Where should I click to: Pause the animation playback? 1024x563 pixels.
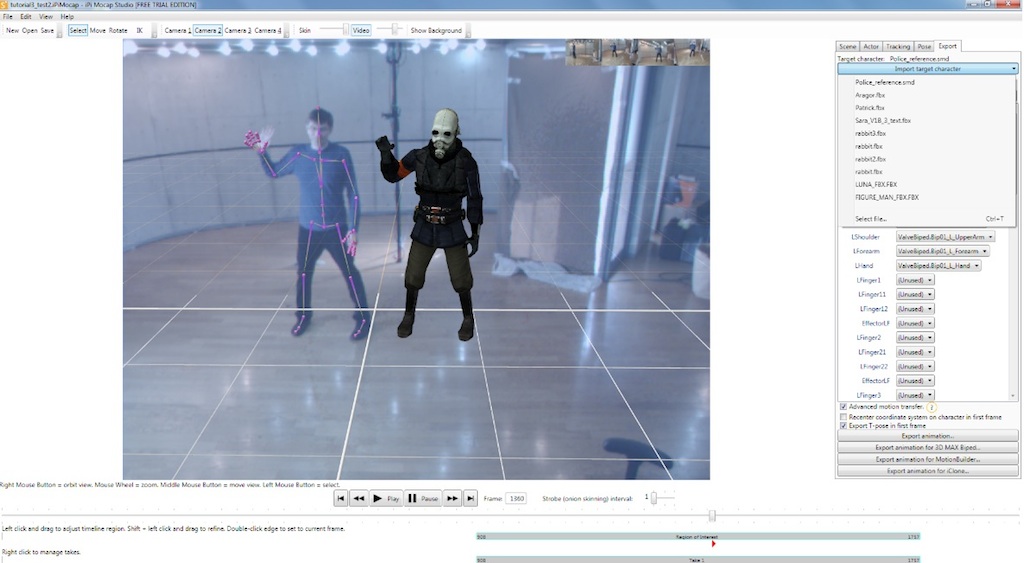coord(423,498)
